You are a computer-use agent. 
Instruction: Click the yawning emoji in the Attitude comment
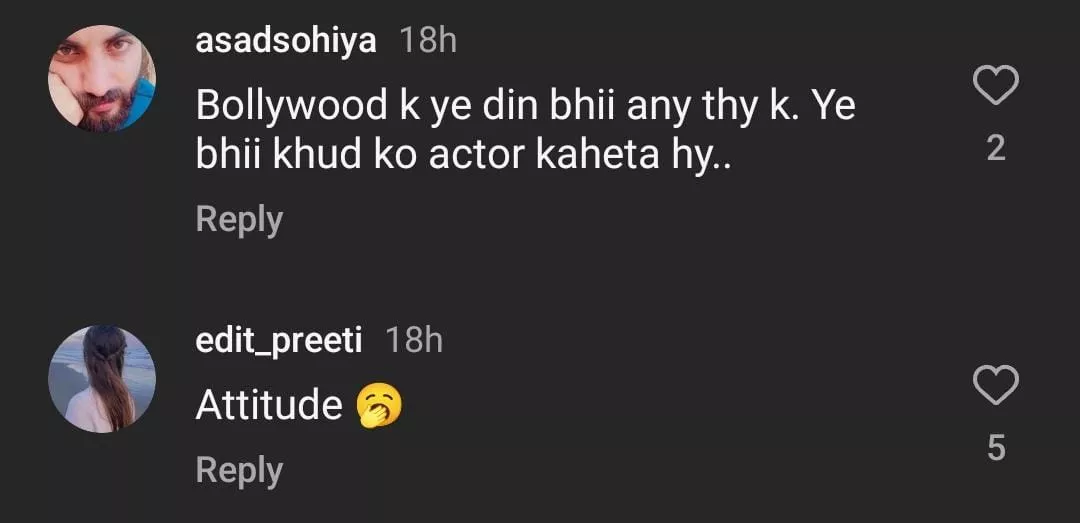click(378, 406)
